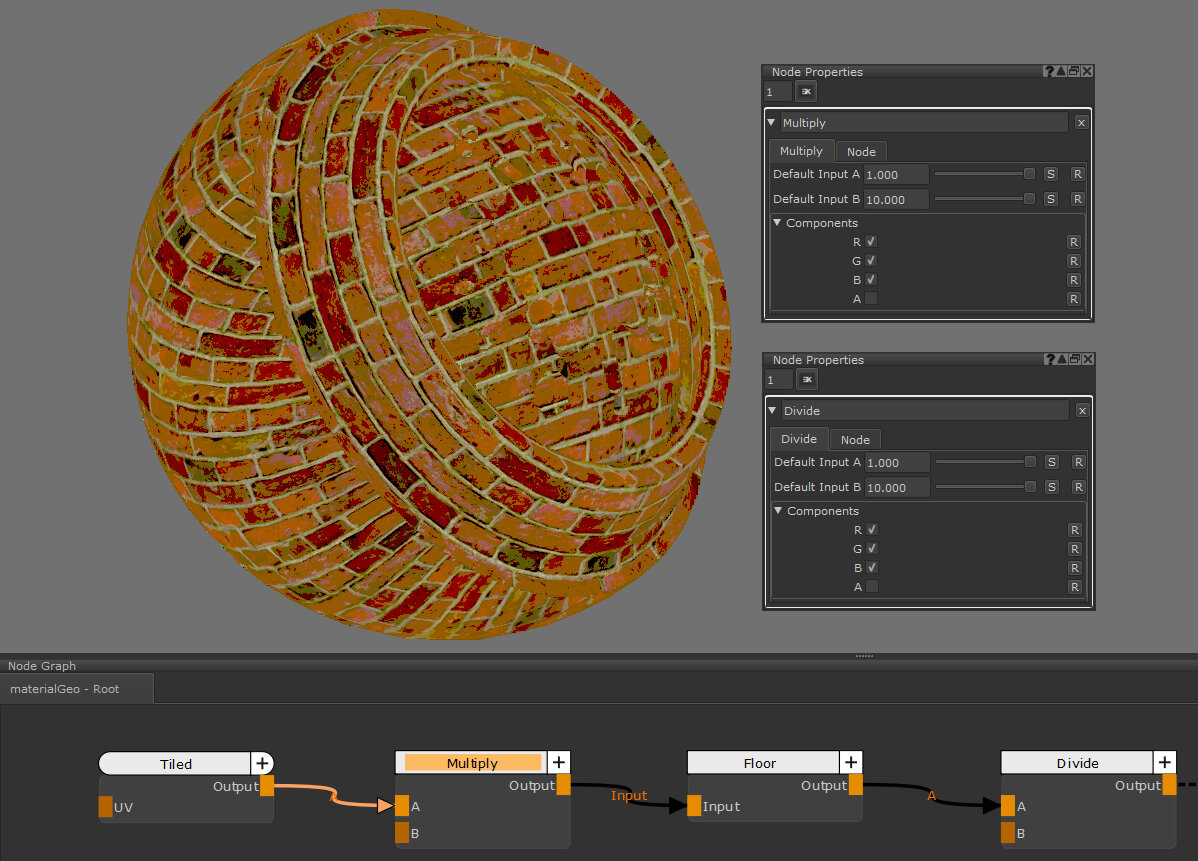Enable the A component checkbox in Divide
The image size is (1198, 861).
pyautogui.click(x=872, y=587)
